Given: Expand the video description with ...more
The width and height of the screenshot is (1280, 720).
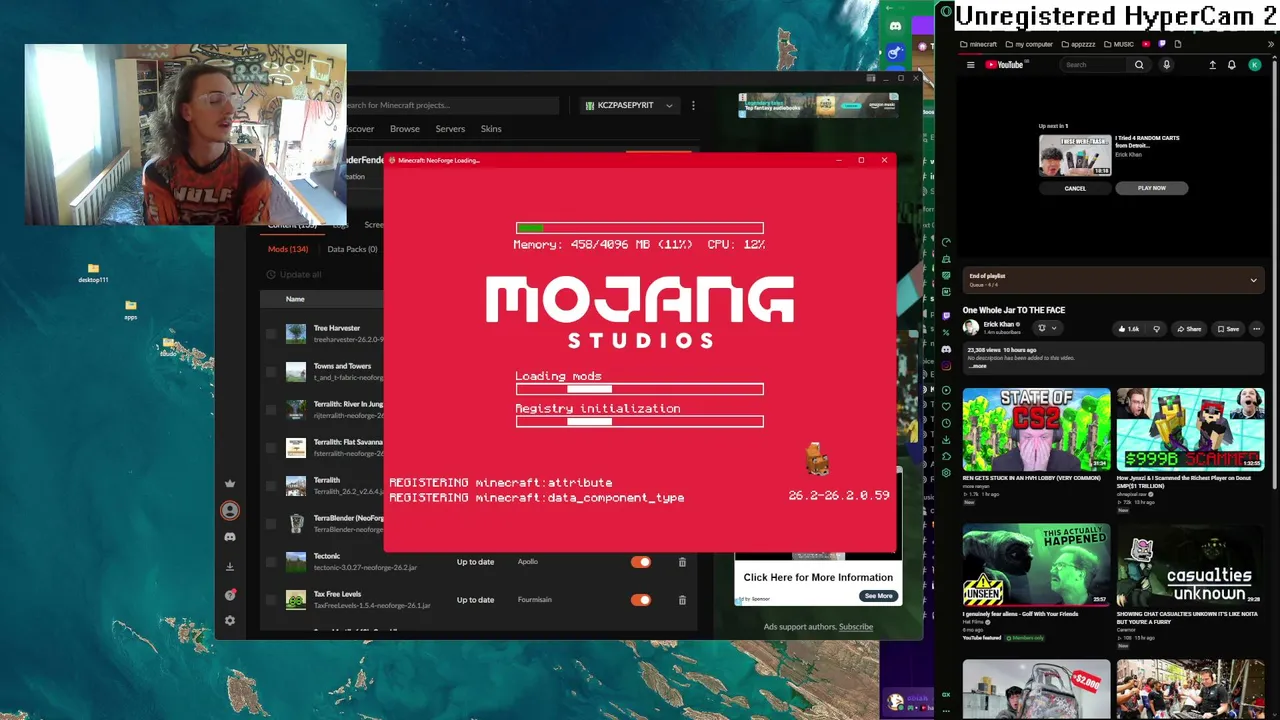Looking at the screenshot, I should [978, 366].
